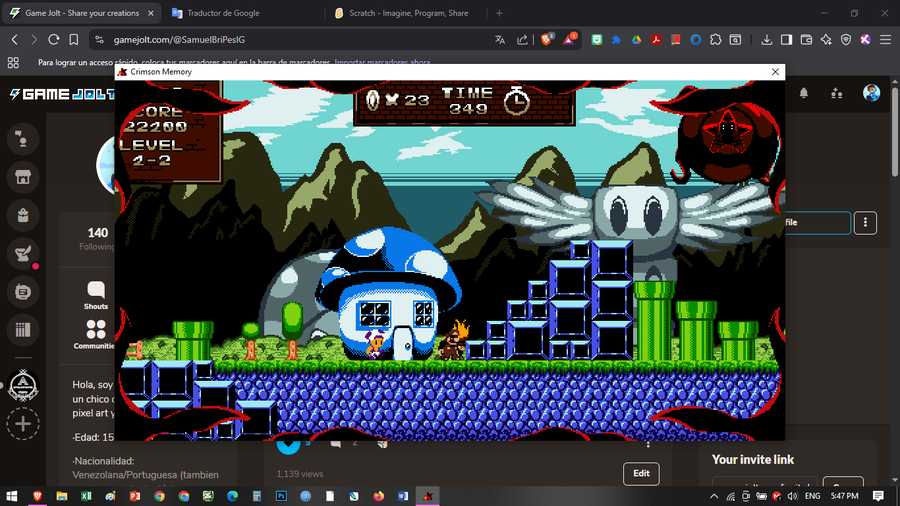The width and height of the screenshot is (900, 506).
Task: Click the Game Jolt logo
Action: pyautogui.click(x=62, y=94)
